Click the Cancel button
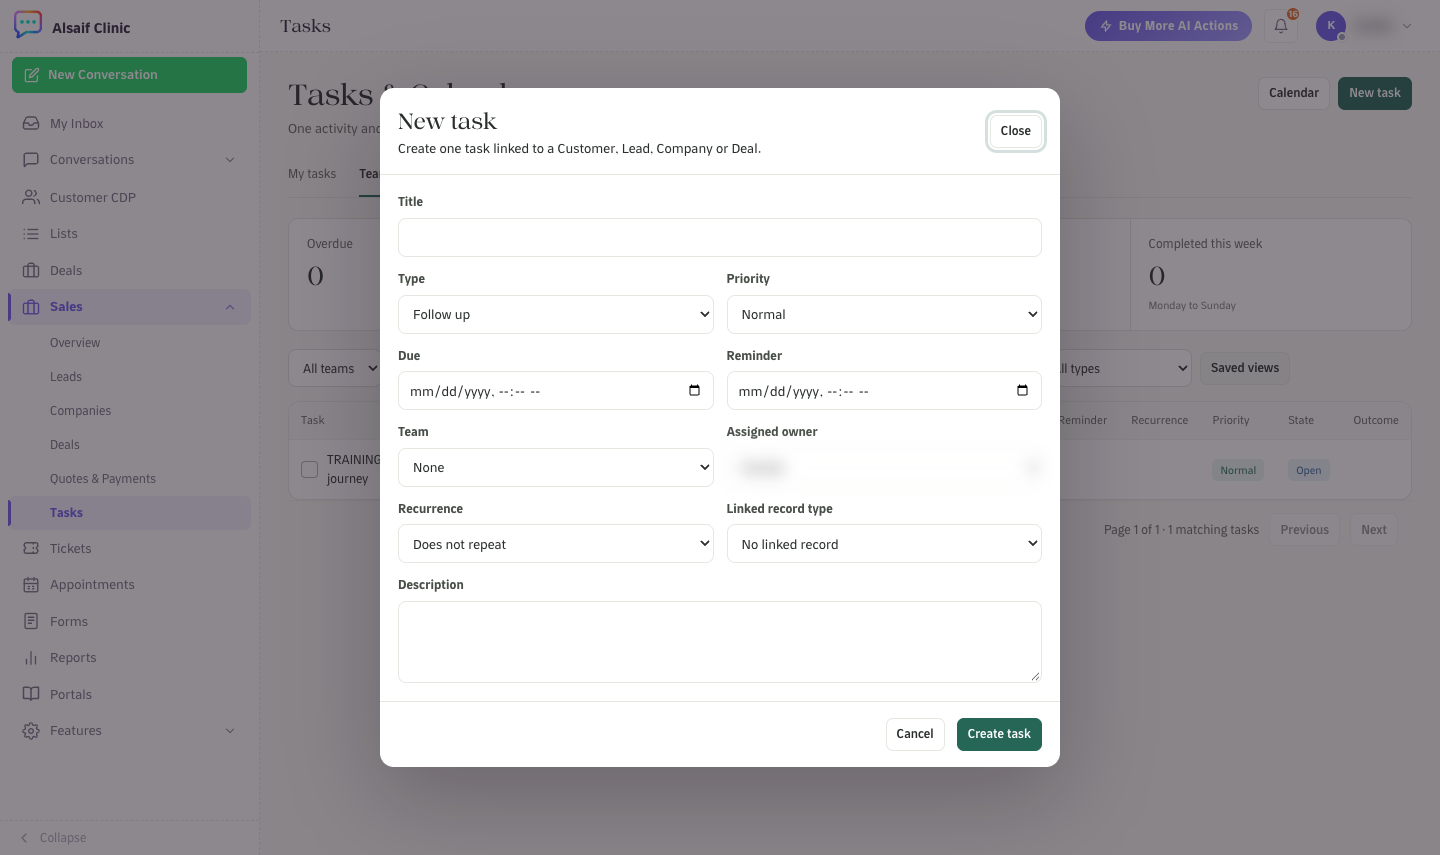 [x=915, y=734]
